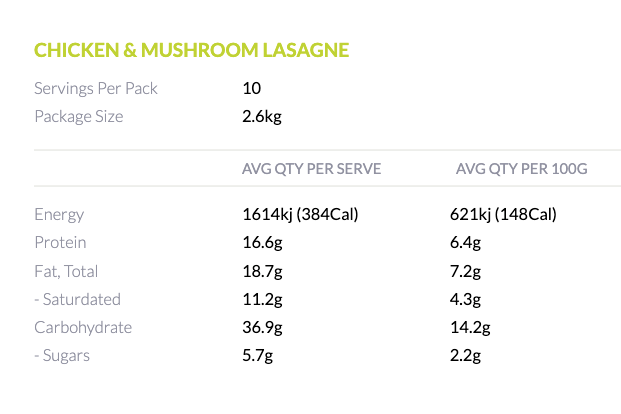Select the 7.2g fat per 100g value
The image size is (621, 414).
pyautogui.click(x=467, y=270)
